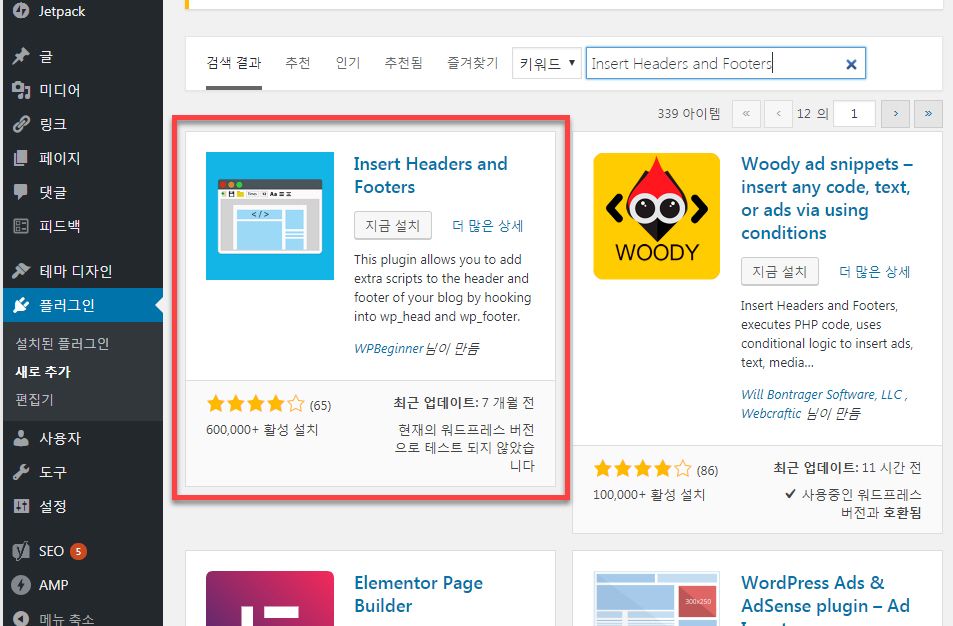Click the current page number field

pos(855,114)
